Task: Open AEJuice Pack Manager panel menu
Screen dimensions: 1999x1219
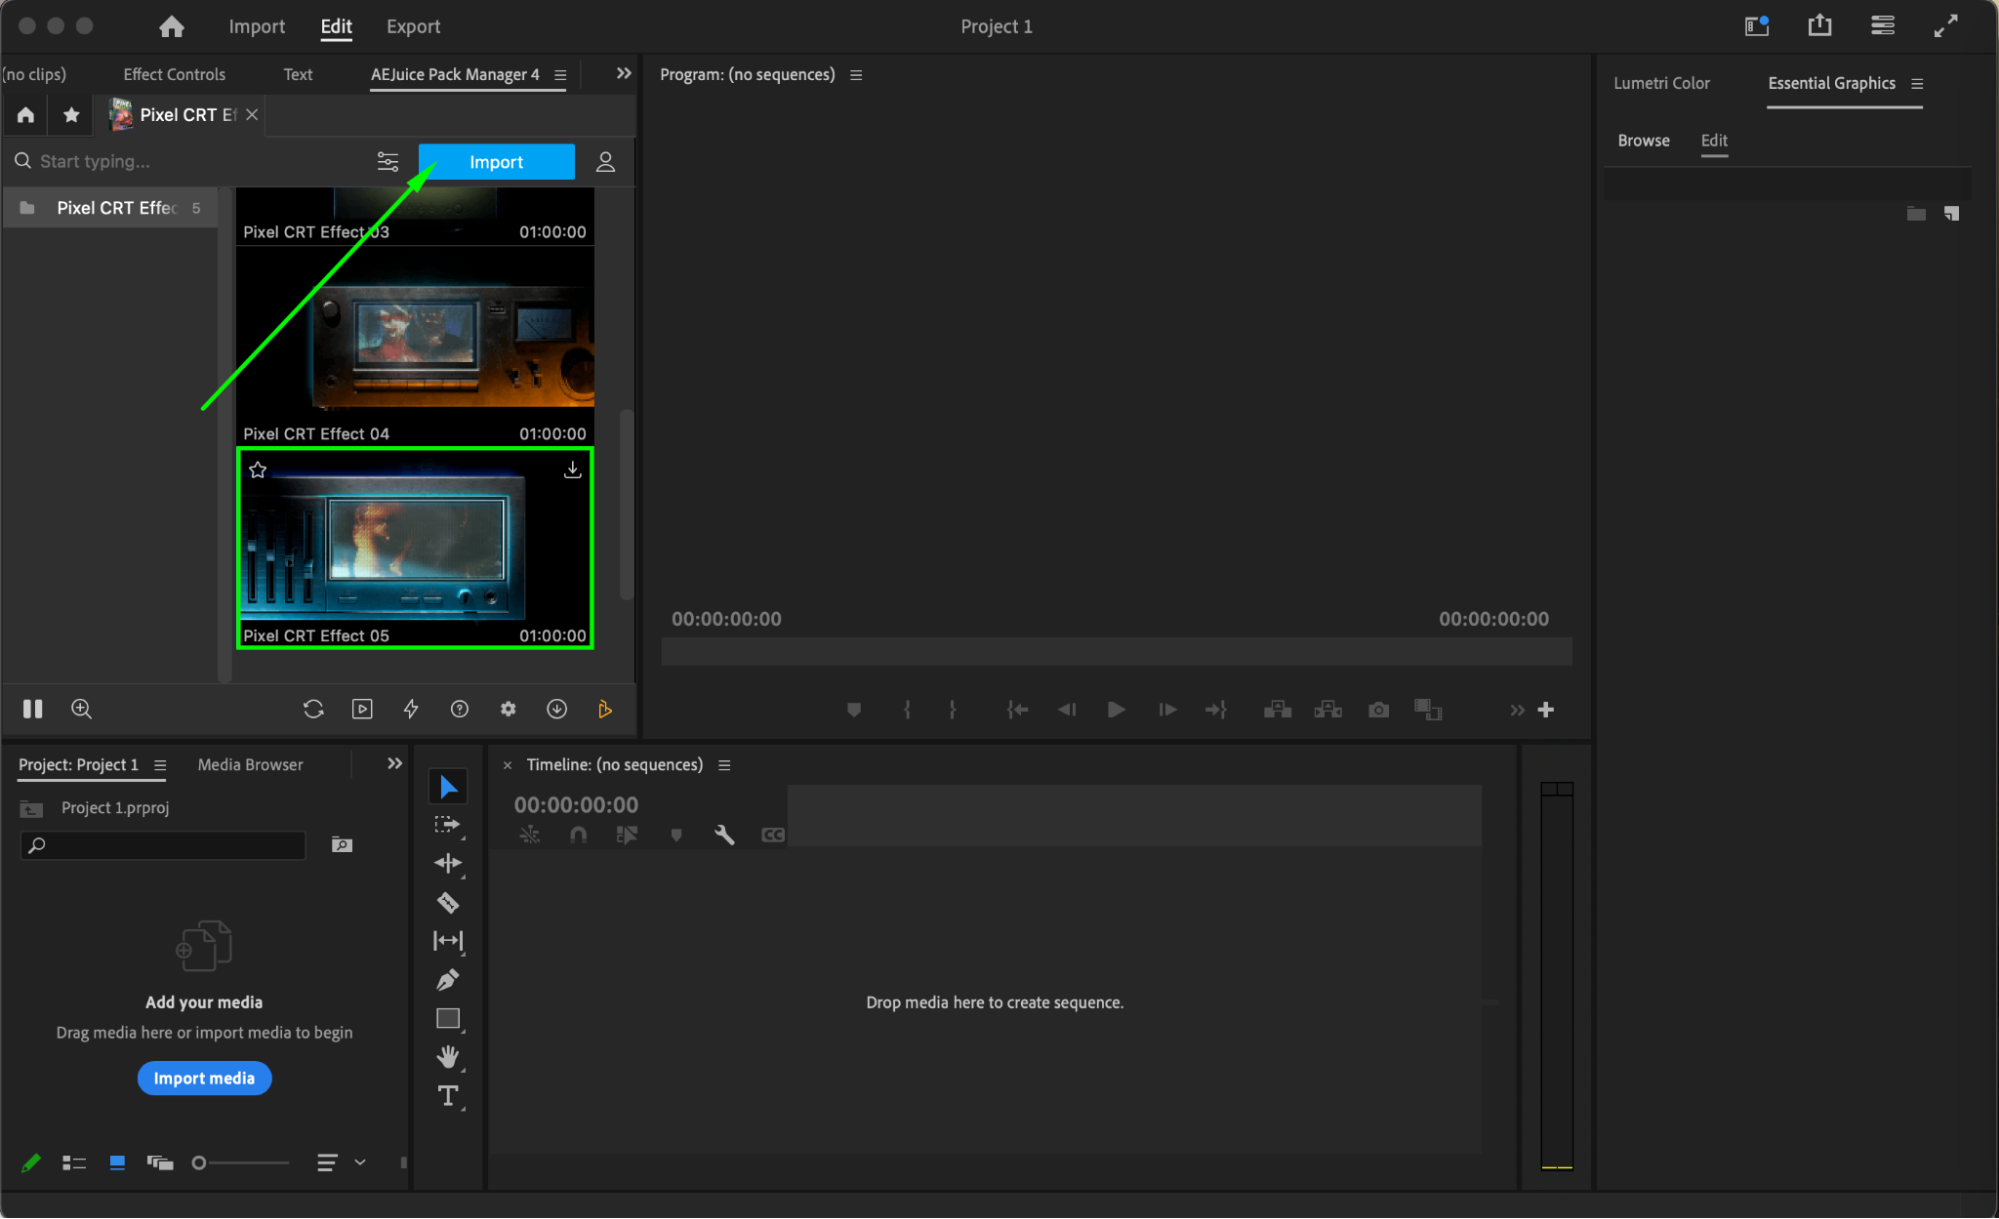Action: [x=561, y=75]
